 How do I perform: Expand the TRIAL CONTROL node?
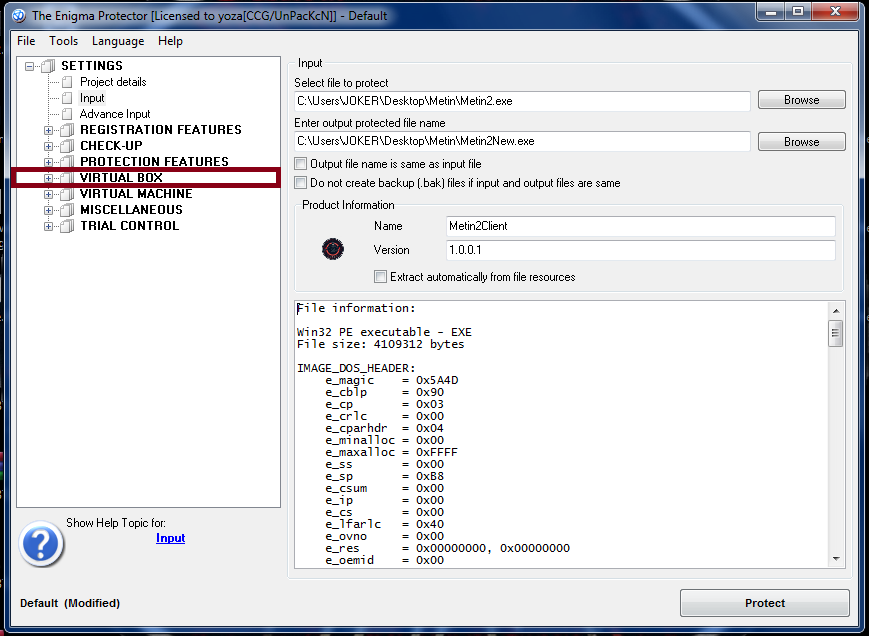pyautogui.click(x=49, y=227)
